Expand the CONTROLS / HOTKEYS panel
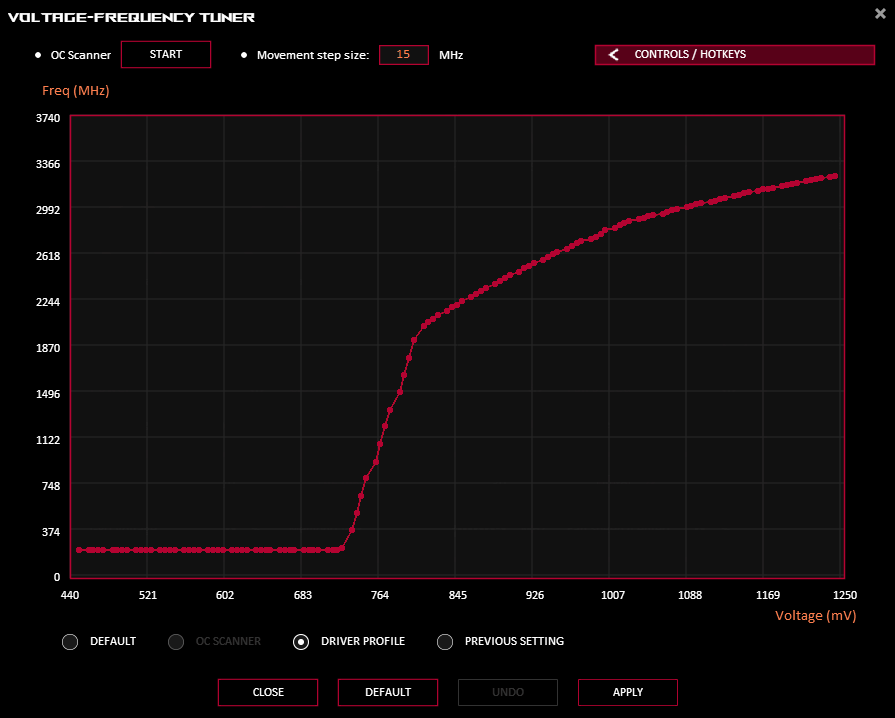895x718 pixels. coord(734,55)
